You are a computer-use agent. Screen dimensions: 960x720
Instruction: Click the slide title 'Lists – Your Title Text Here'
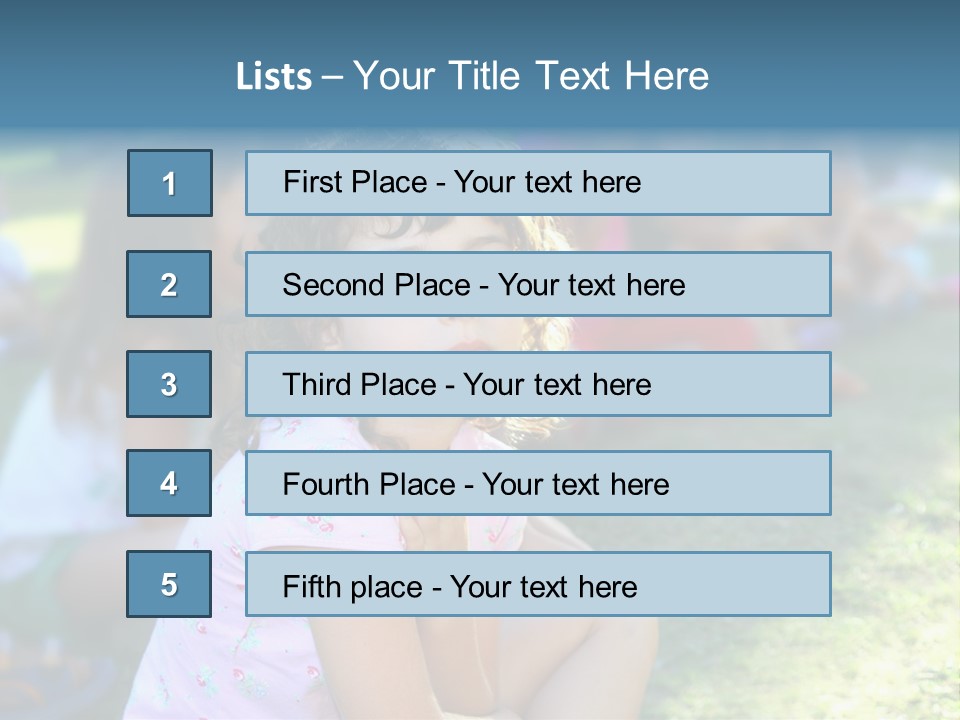coord(472,76)
